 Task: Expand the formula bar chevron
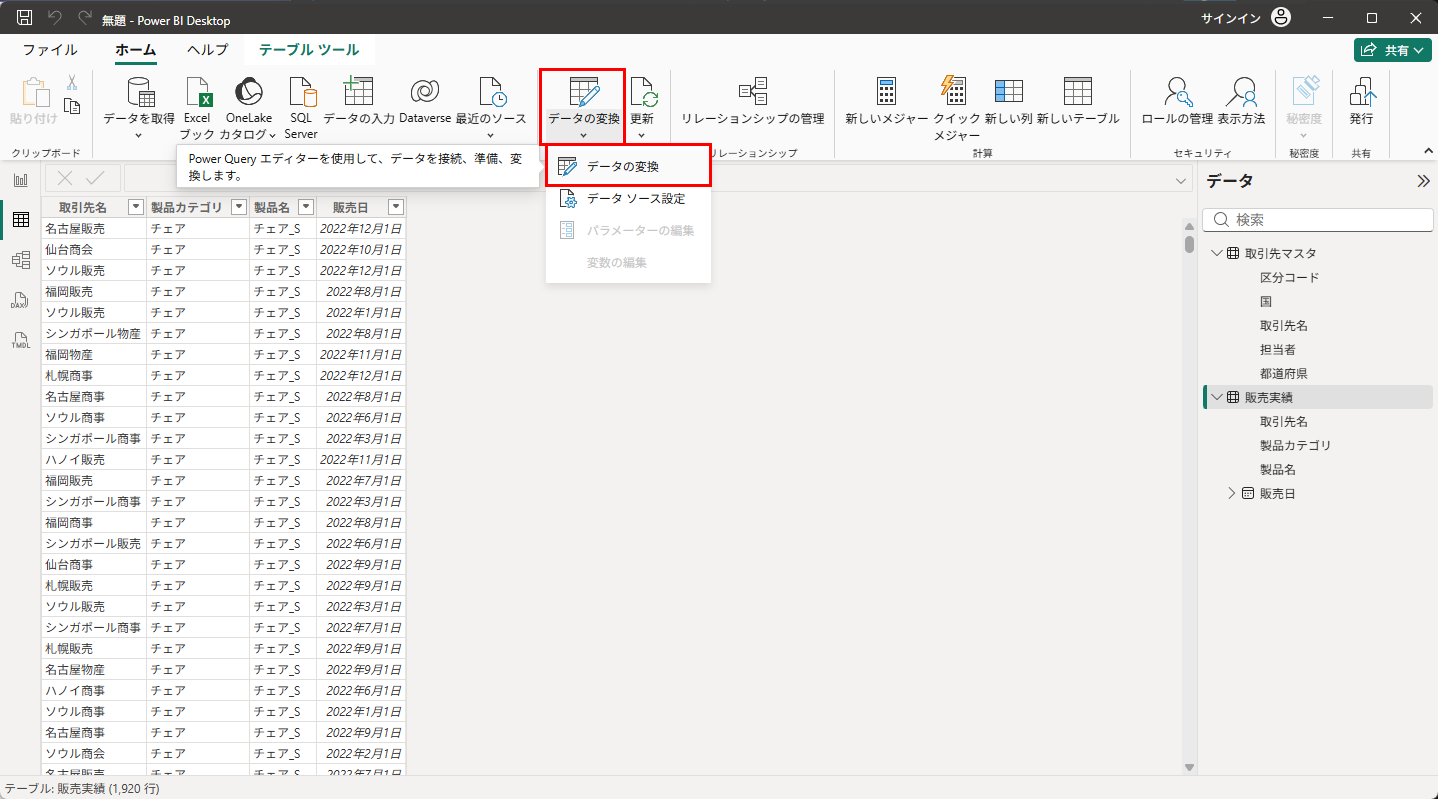pyautogui.click(x=1180, y=180)
